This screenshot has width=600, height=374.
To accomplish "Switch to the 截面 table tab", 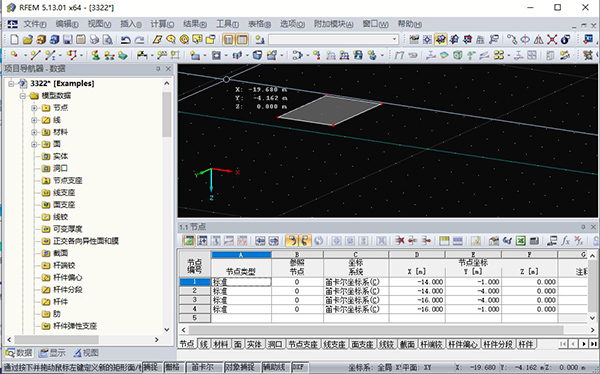I will point(407,344).
